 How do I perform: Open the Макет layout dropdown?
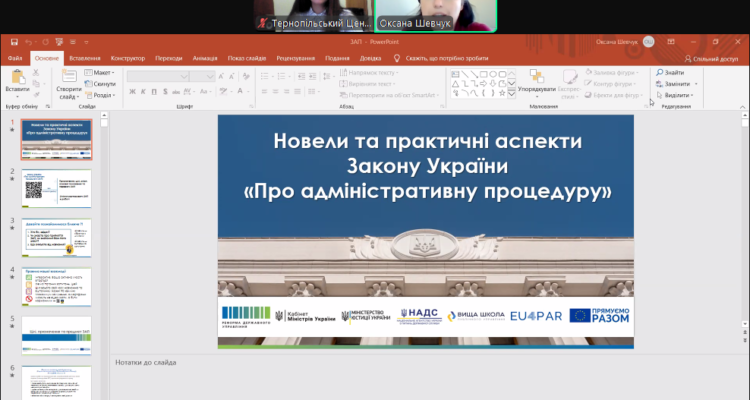click(100, 73)
